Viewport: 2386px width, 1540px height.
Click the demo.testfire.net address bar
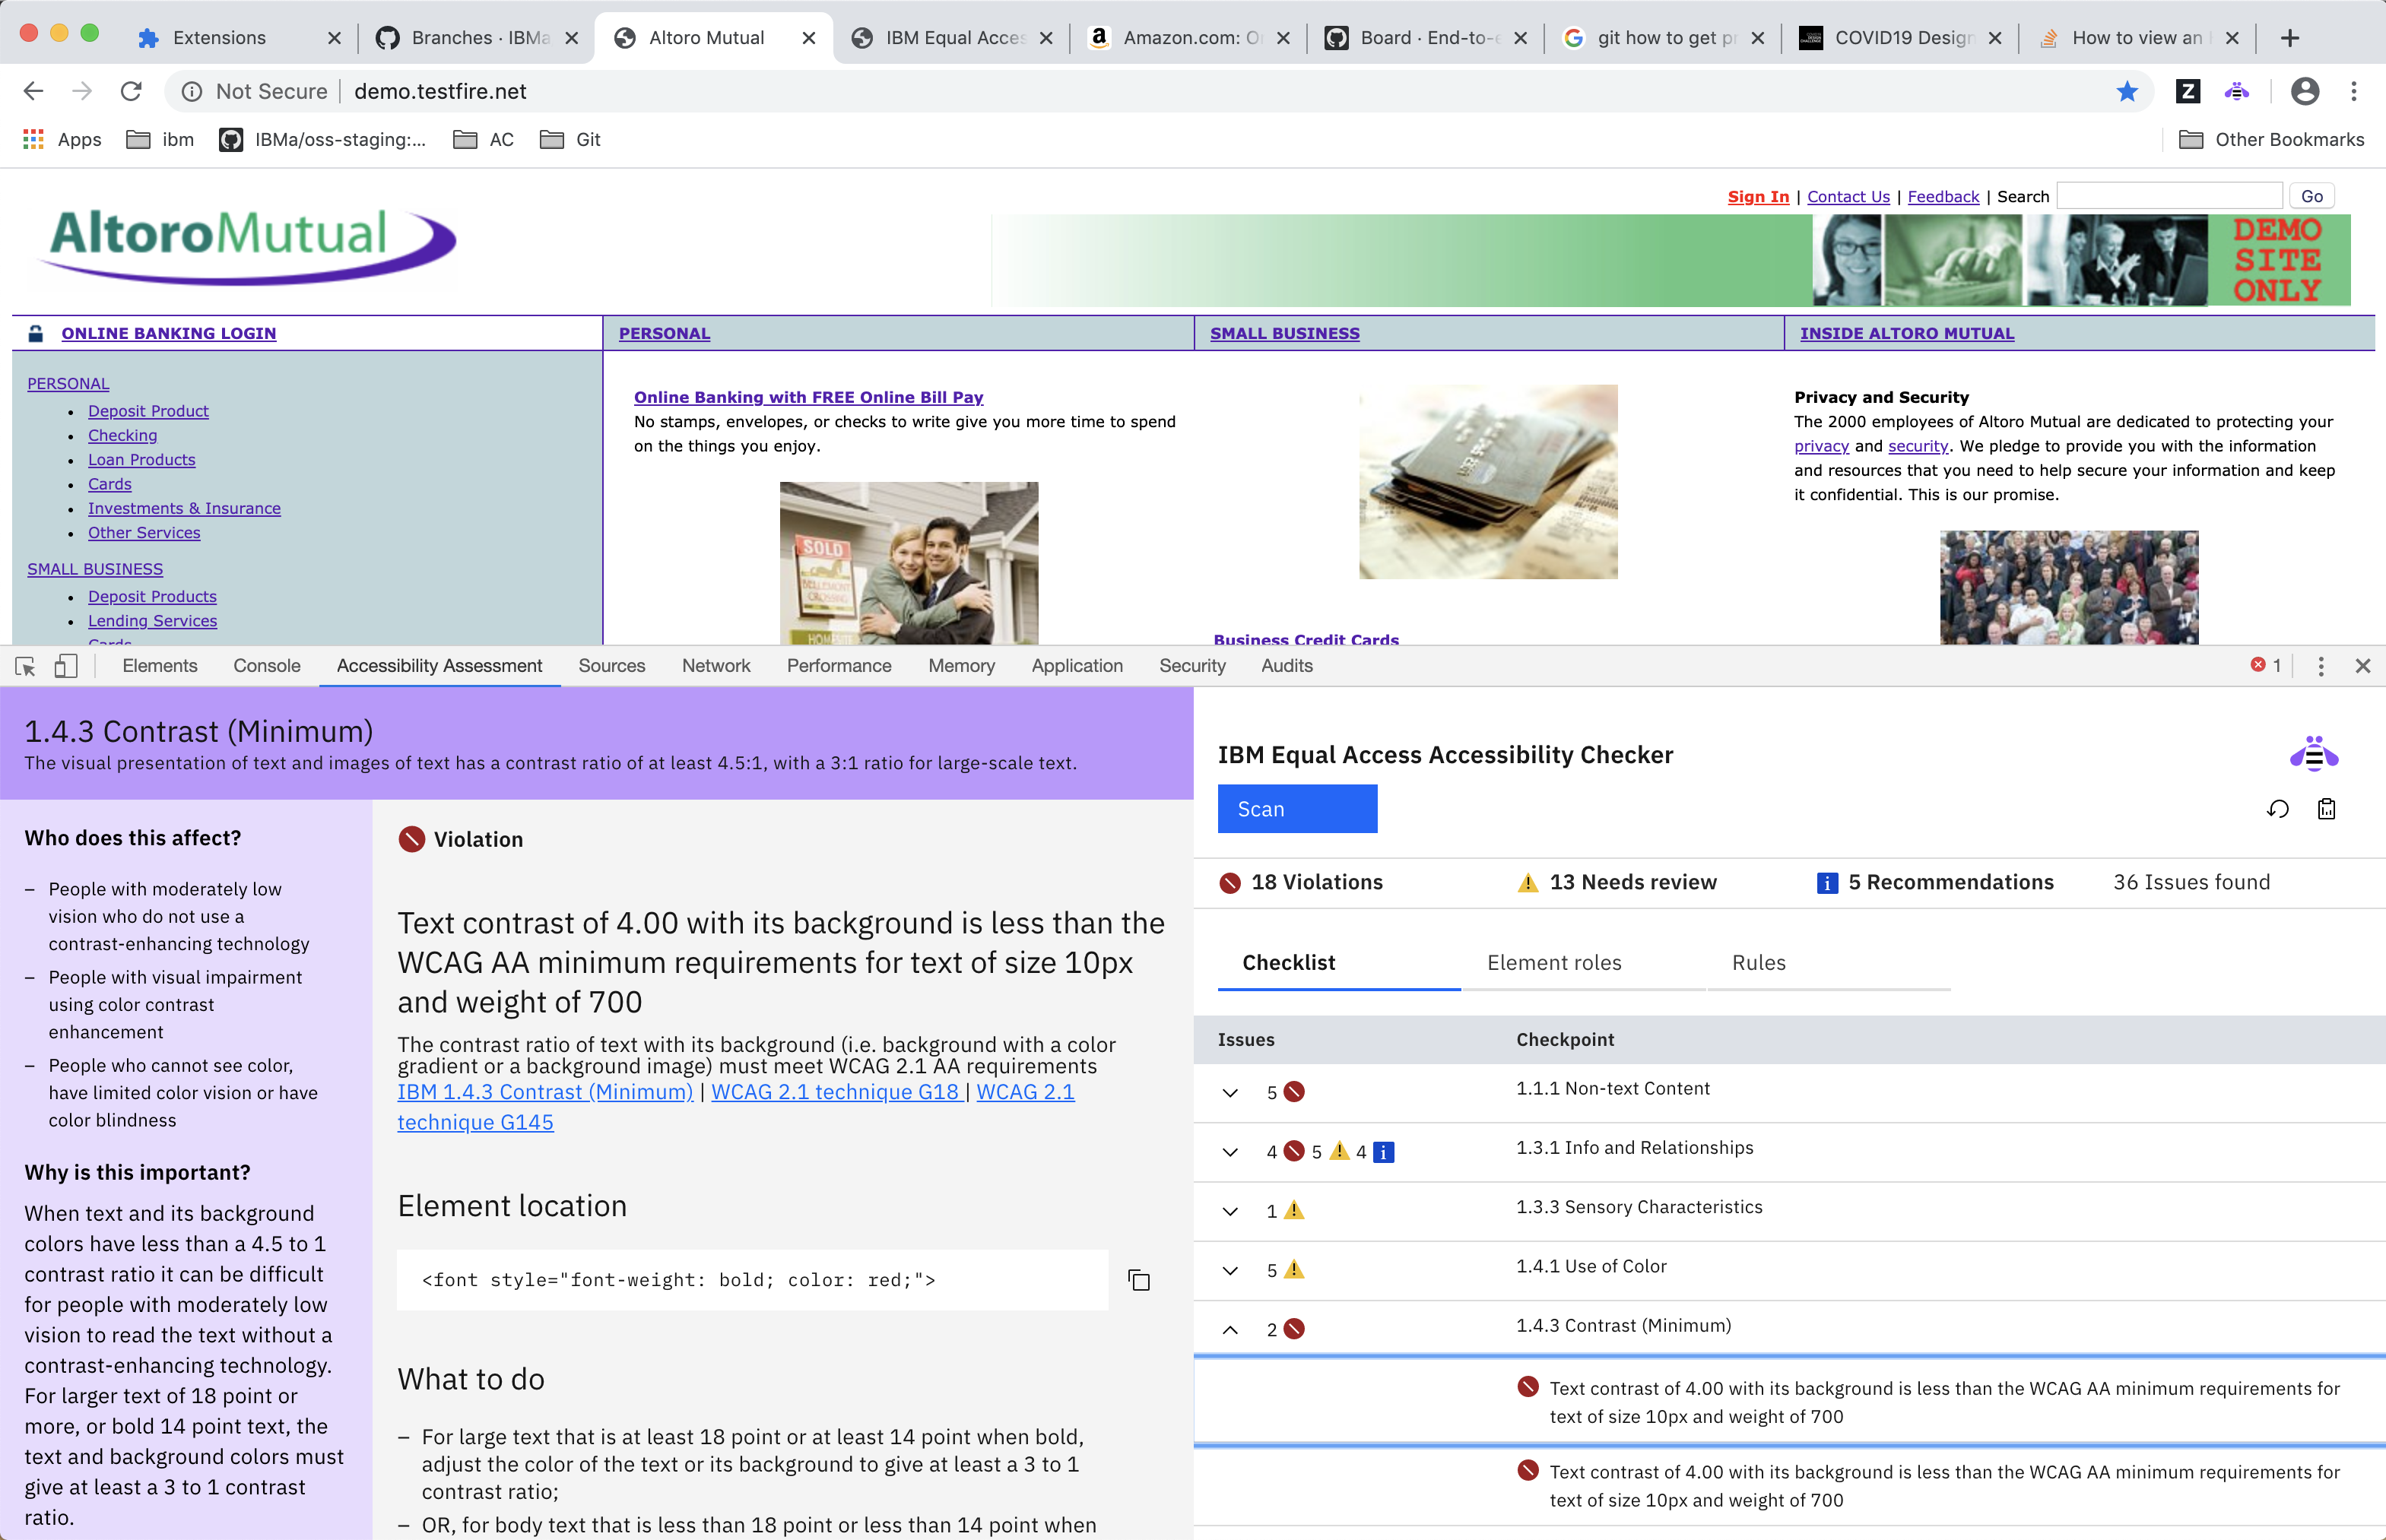tap(1160, 91)
